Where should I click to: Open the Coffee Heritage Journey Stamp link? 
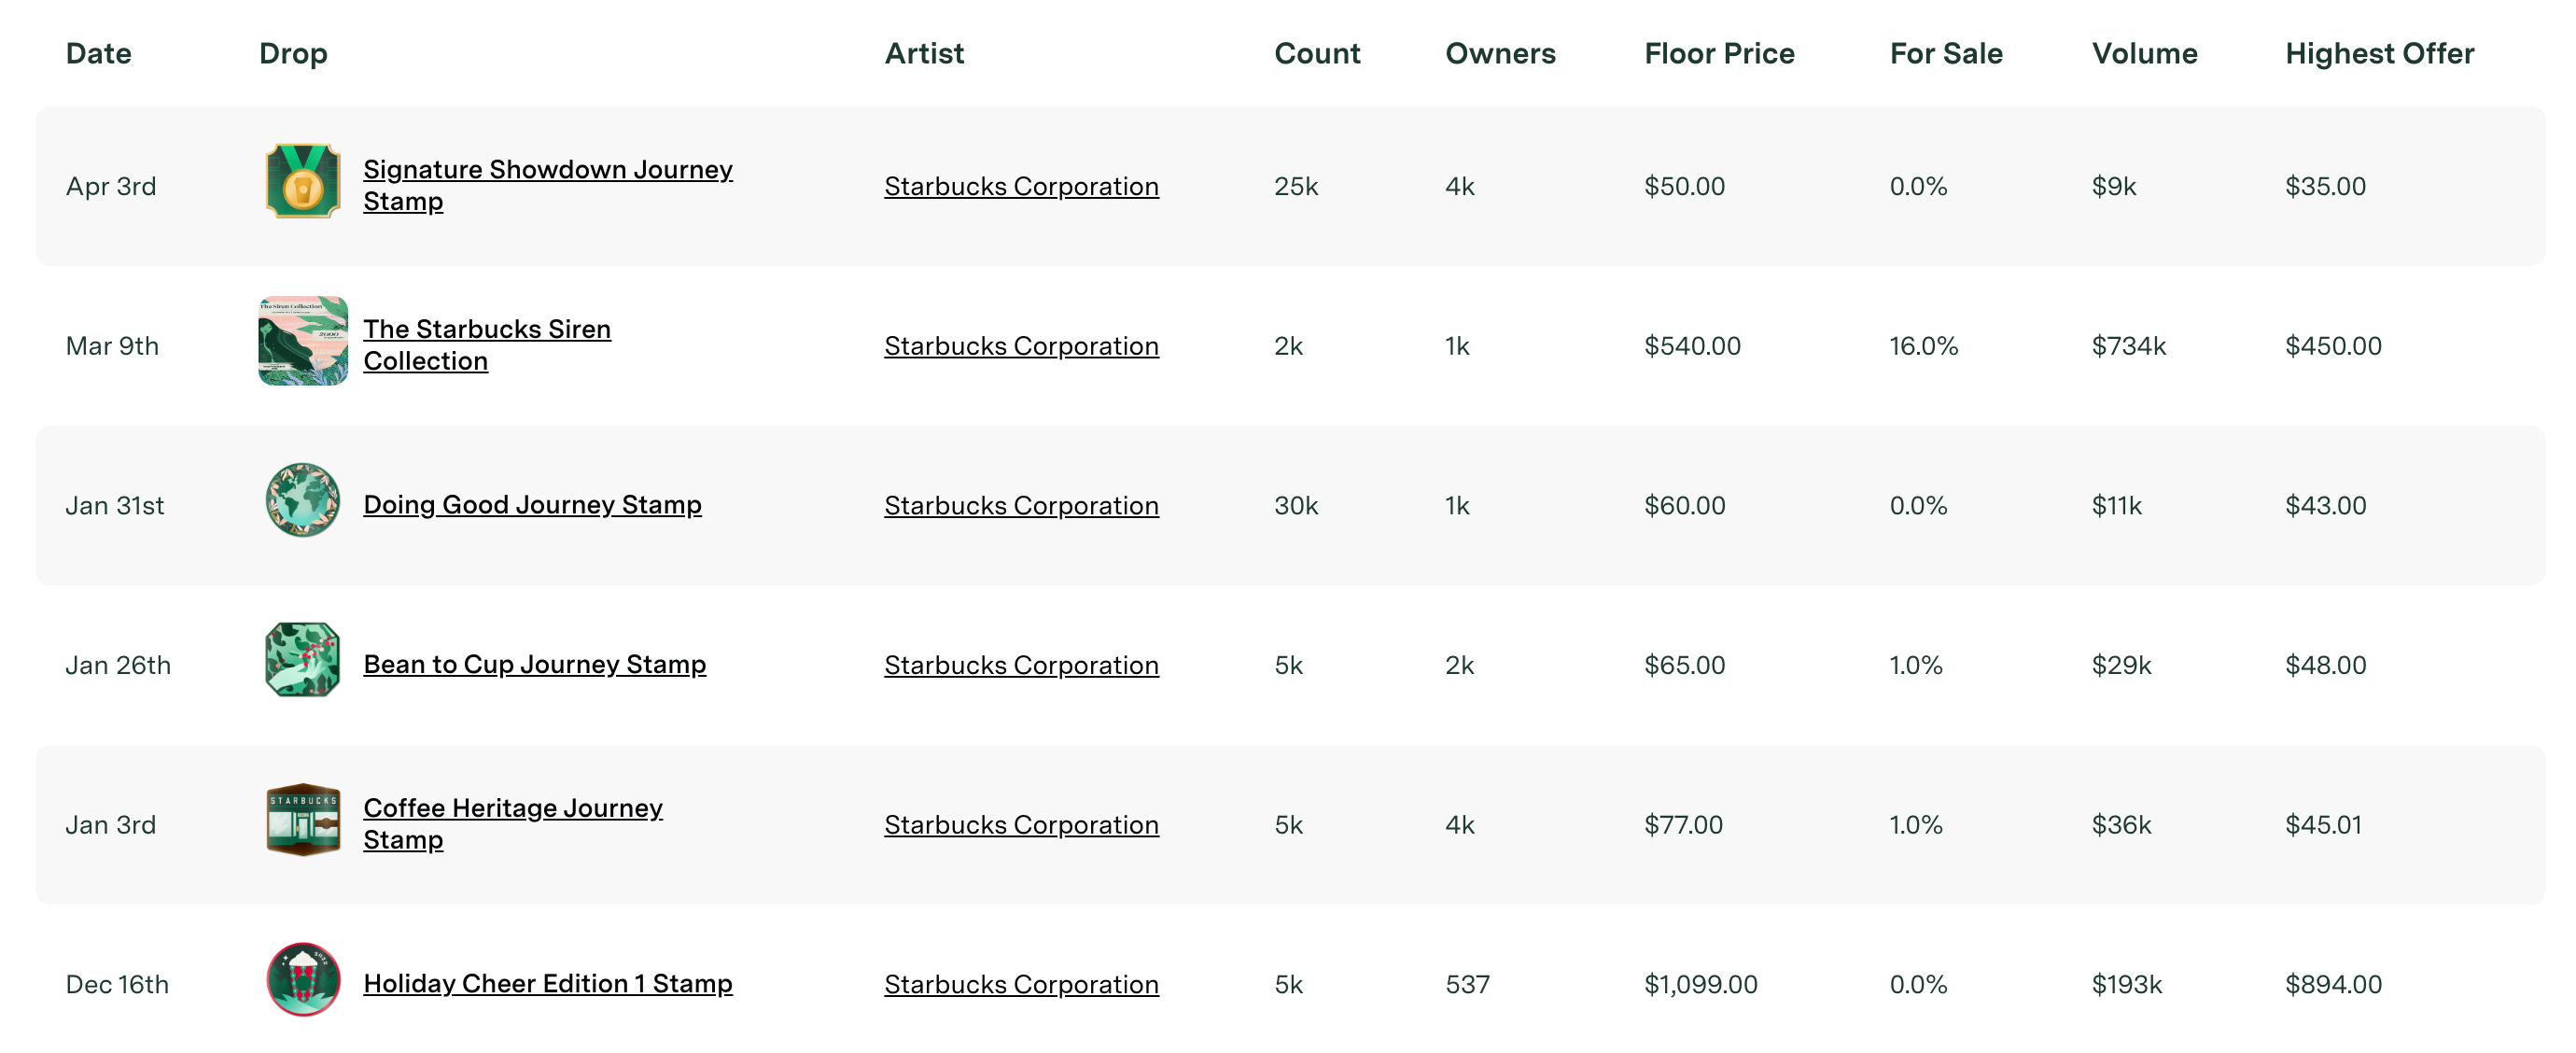[512, 808]
